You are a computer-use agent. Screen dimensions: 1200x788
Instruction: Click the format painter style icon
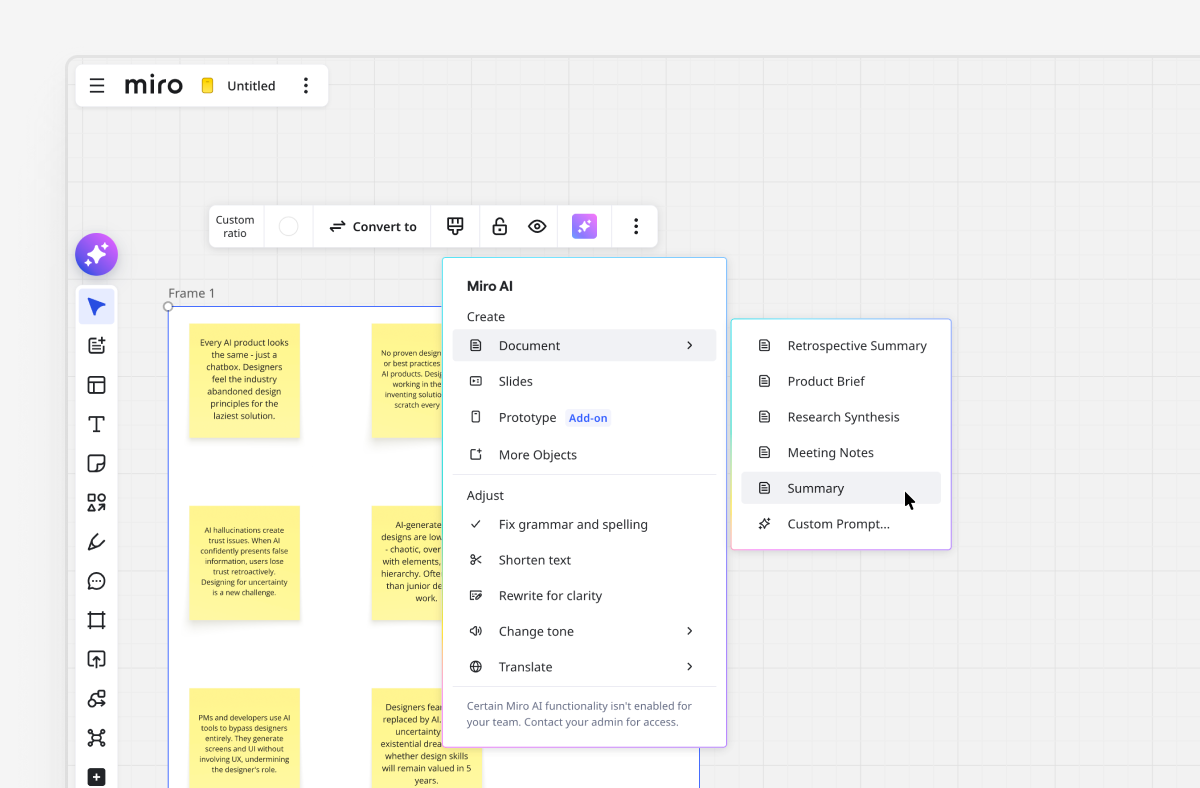[455, 226]
